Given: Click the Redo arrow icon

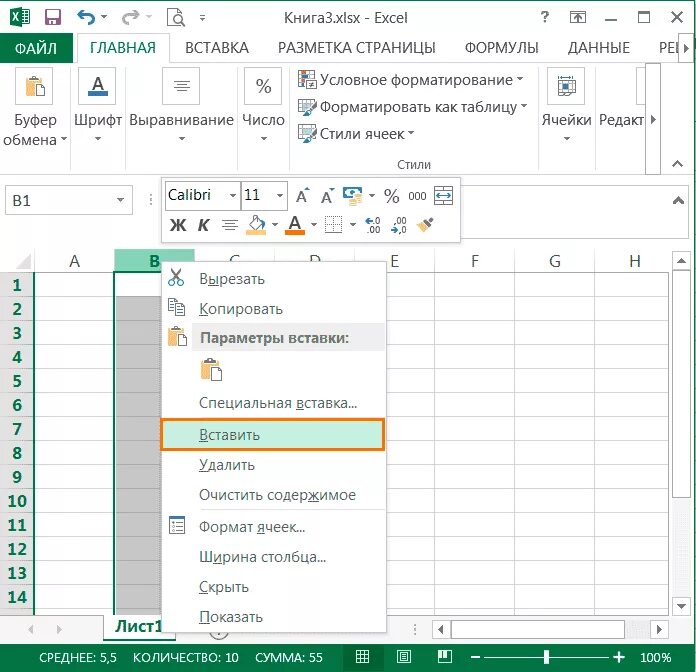Looking at the screenshot, I should [x=130, y=17].
